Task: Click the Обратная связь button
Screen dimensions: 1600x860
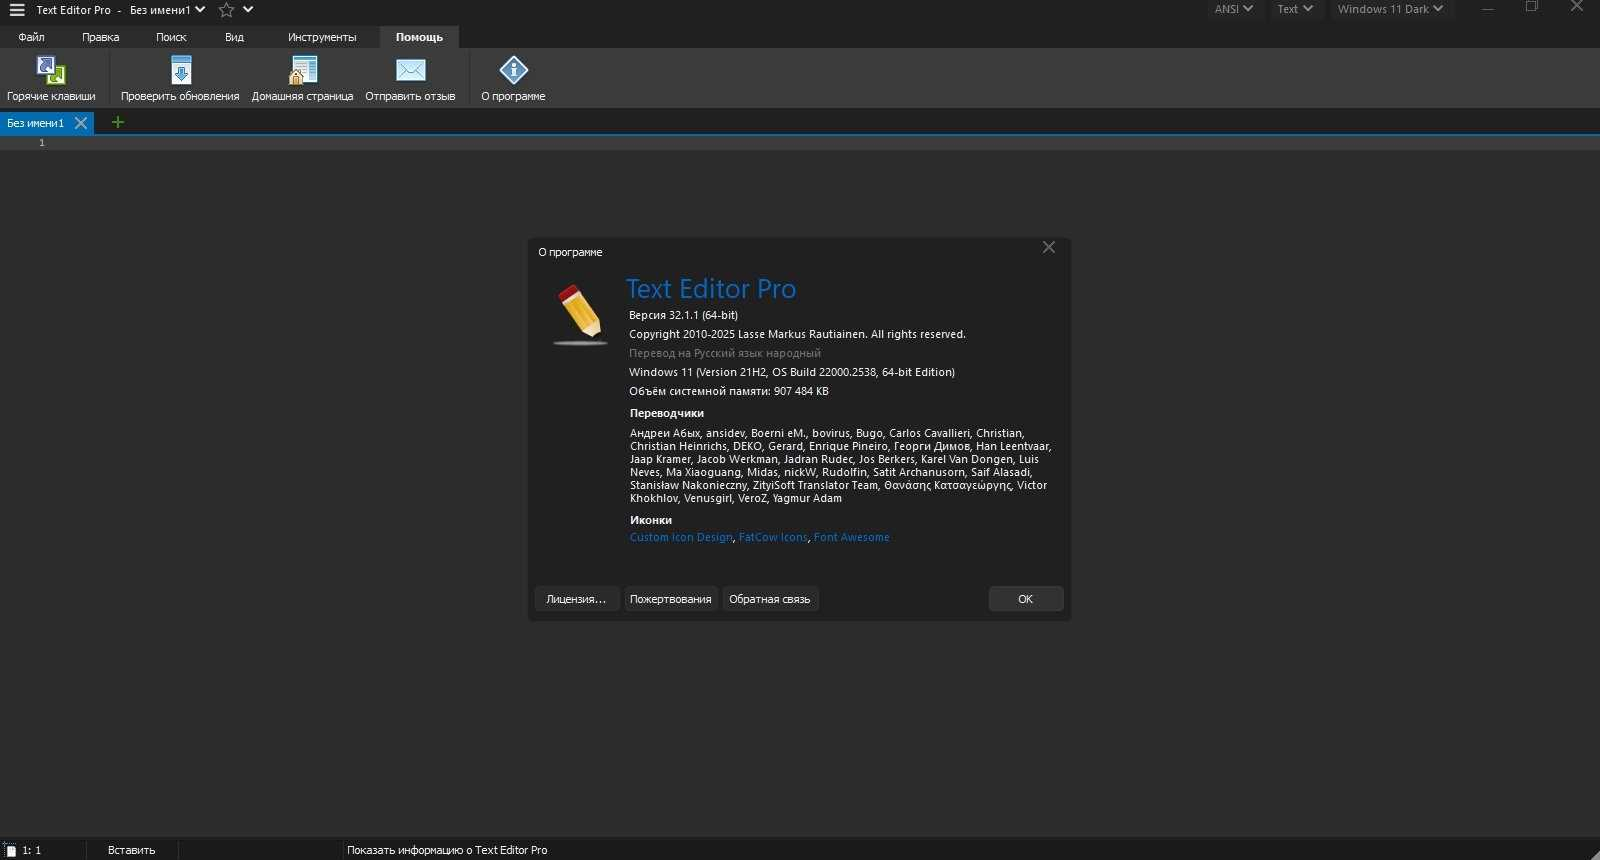Action: pyautogui.click(x=770, y=599)
